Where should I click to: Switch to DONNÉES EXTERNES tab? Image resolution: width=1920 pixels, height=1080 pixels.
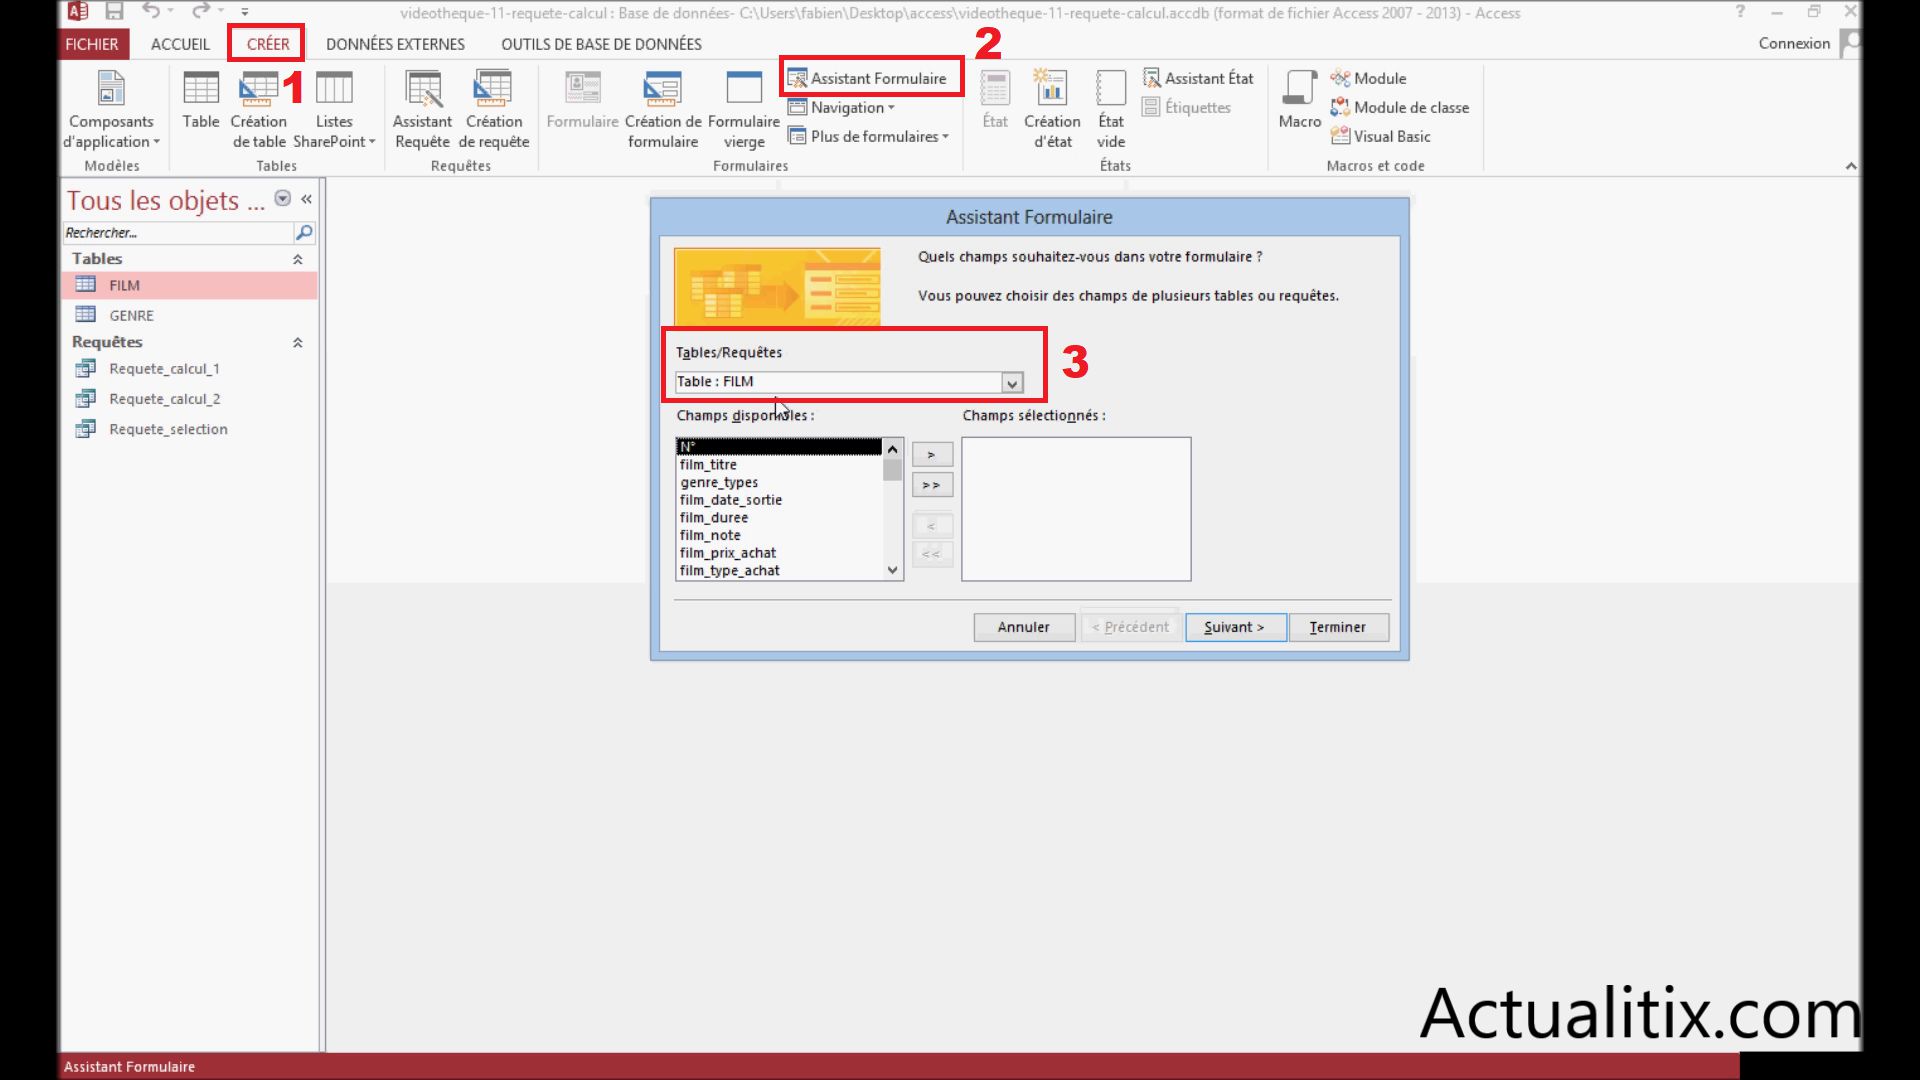(x=395, y=44)
